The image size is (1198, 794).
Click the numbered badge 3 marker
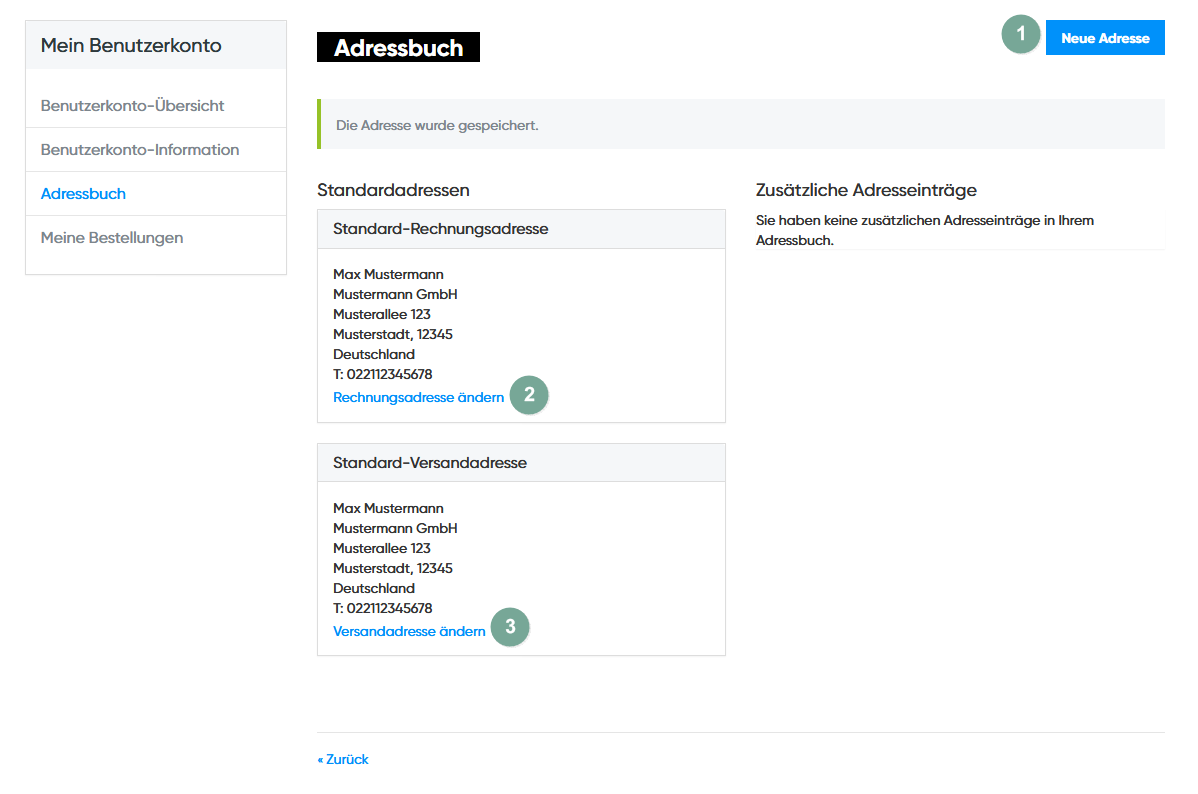tap(510, 628)
